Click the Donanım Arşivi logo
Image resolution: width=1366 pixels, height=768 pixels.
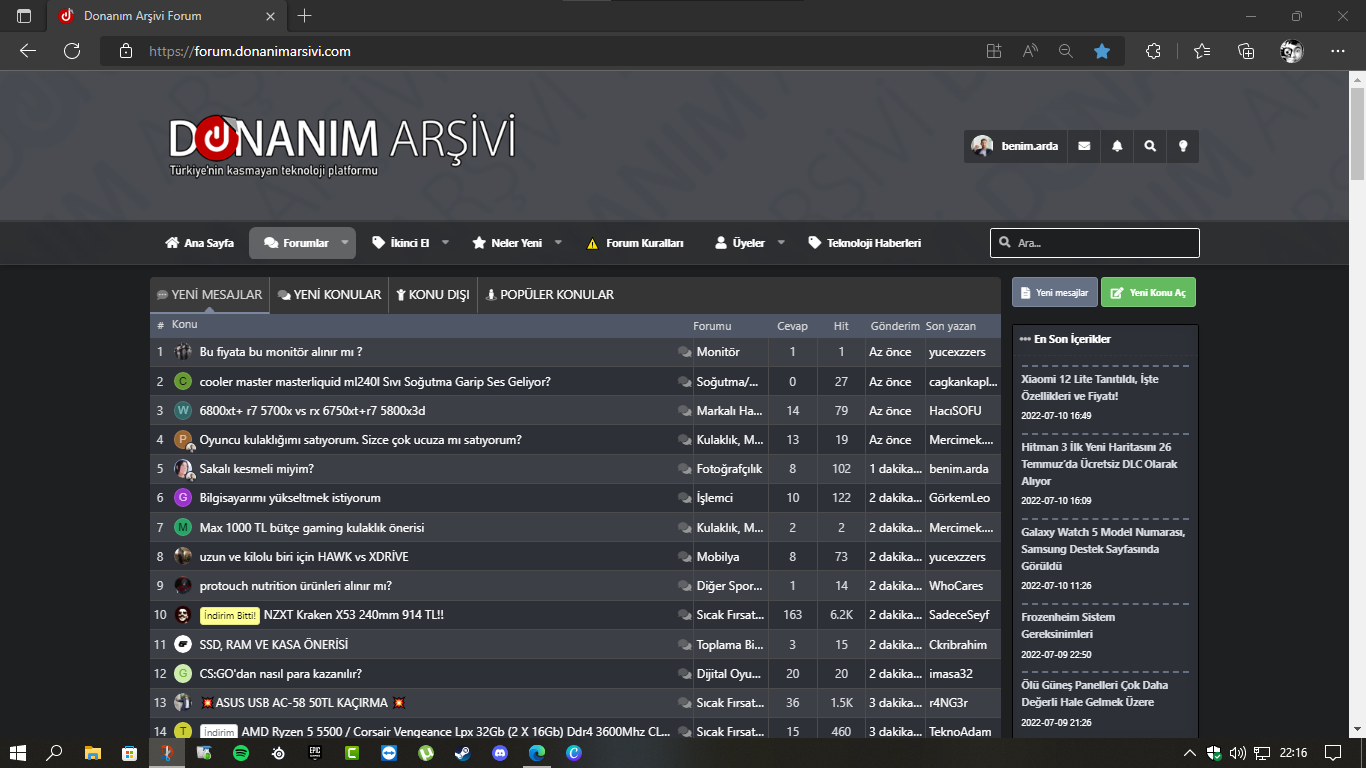pos(342,145)
